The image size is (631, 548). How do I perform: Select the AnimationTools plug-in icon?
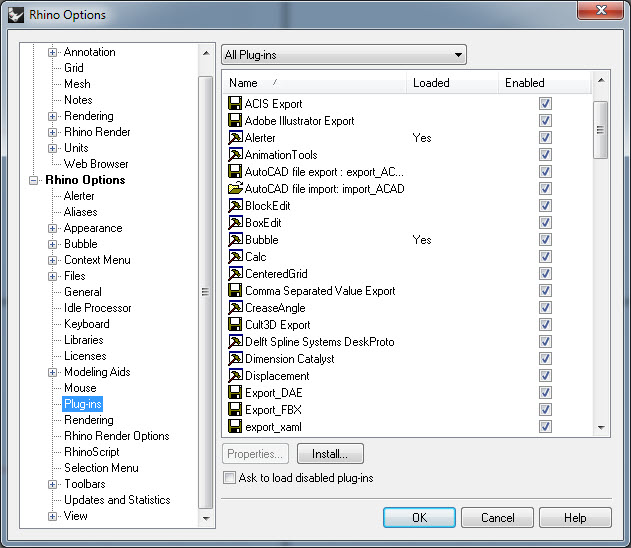[235, 155]
